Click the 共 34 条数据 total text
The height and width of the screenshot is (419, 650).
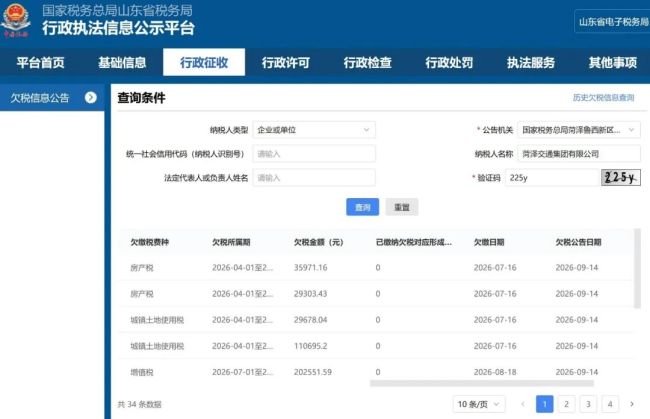pyautogui.click(x=139, y=404)
